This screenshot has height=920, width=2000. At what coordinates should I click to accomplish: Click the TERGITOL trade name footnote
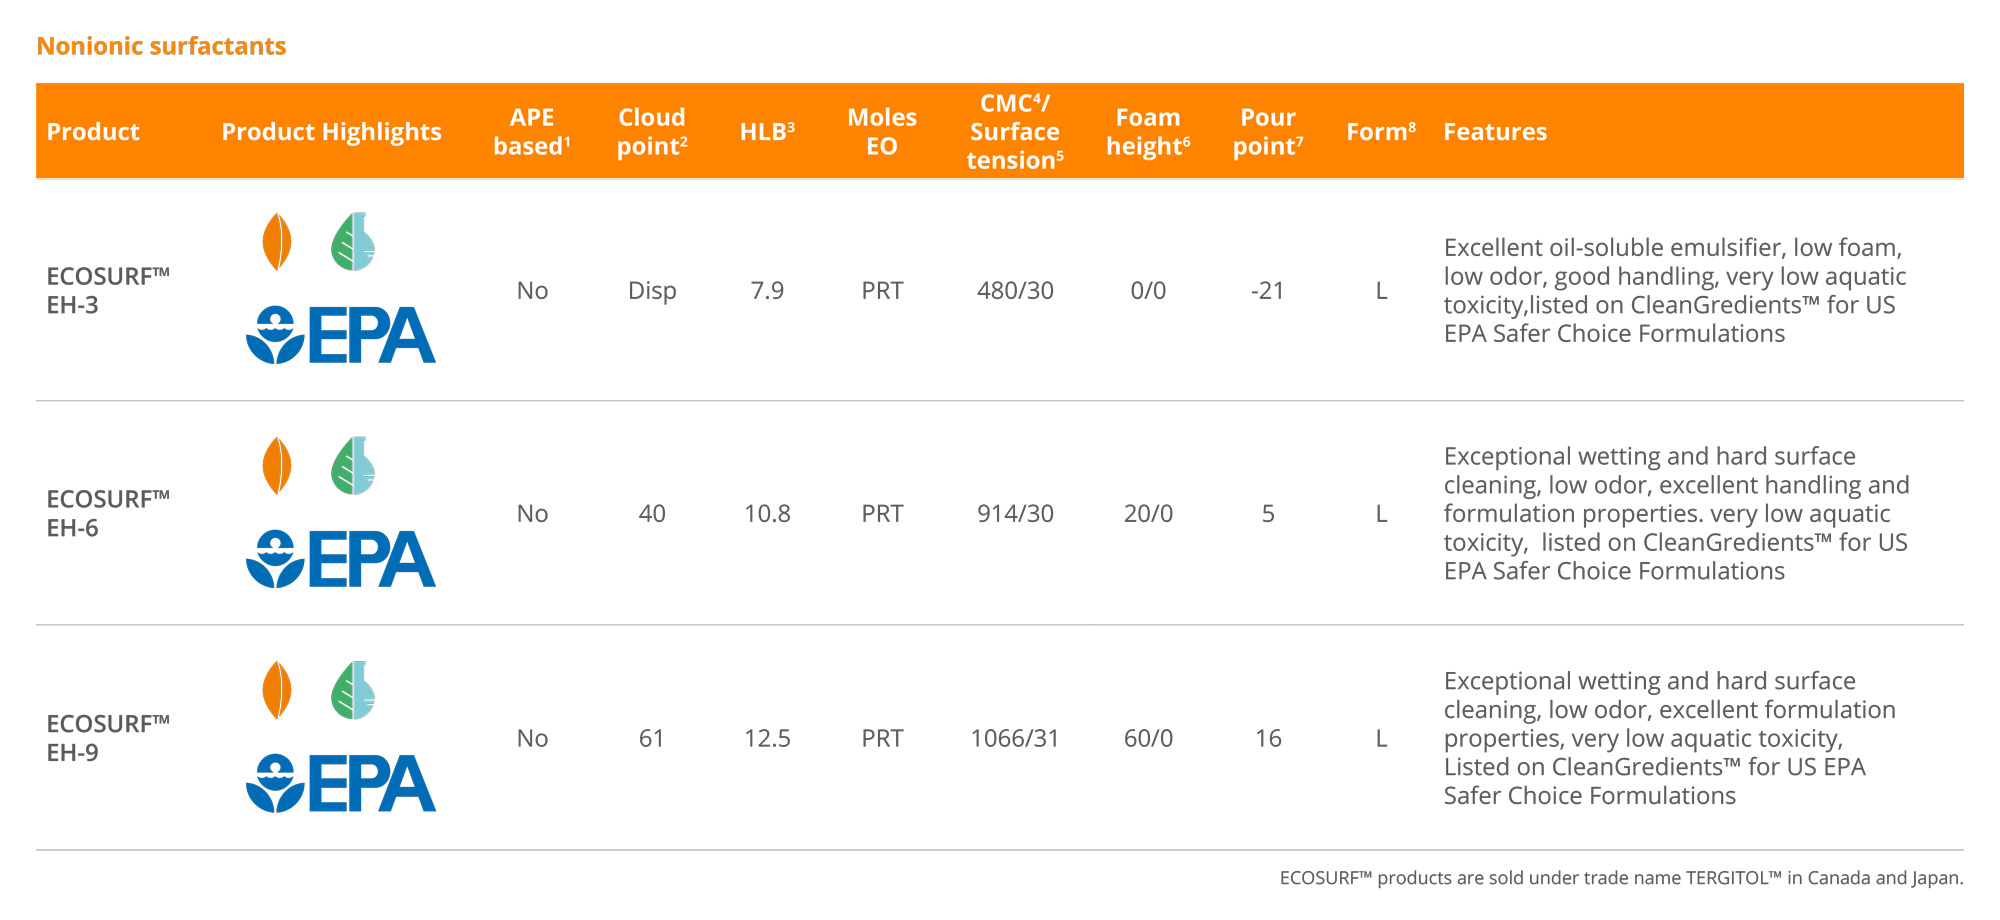click(x=1621, y=878)
